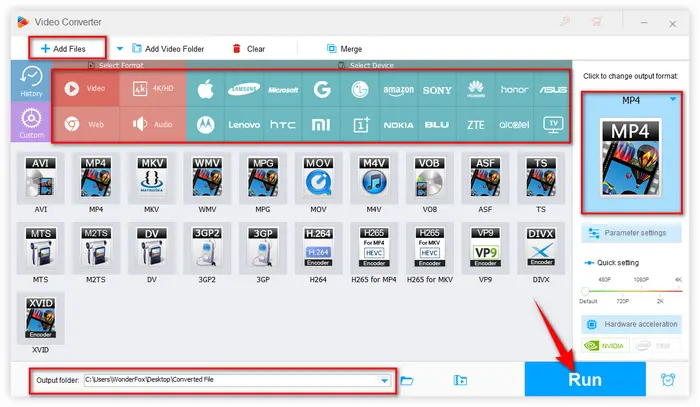
Task: Select the 4K/HD format category
Action: (x=153, y=88)
